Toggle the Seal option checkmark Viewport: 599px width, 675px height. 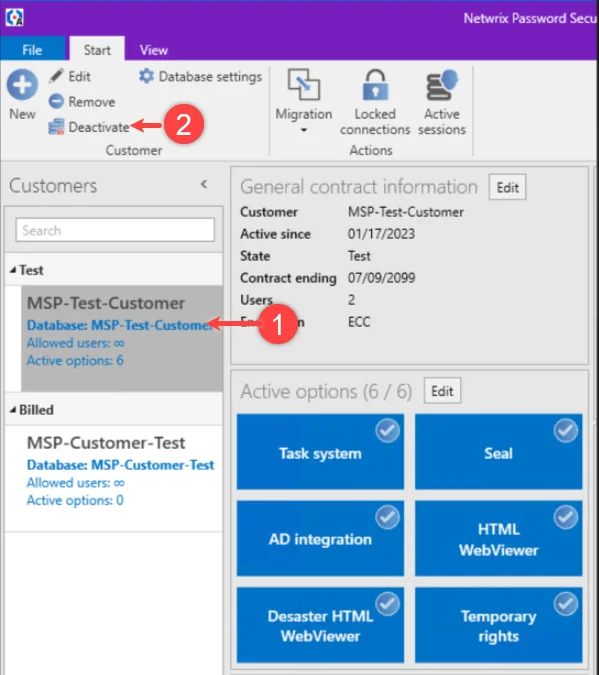point(566,430)
